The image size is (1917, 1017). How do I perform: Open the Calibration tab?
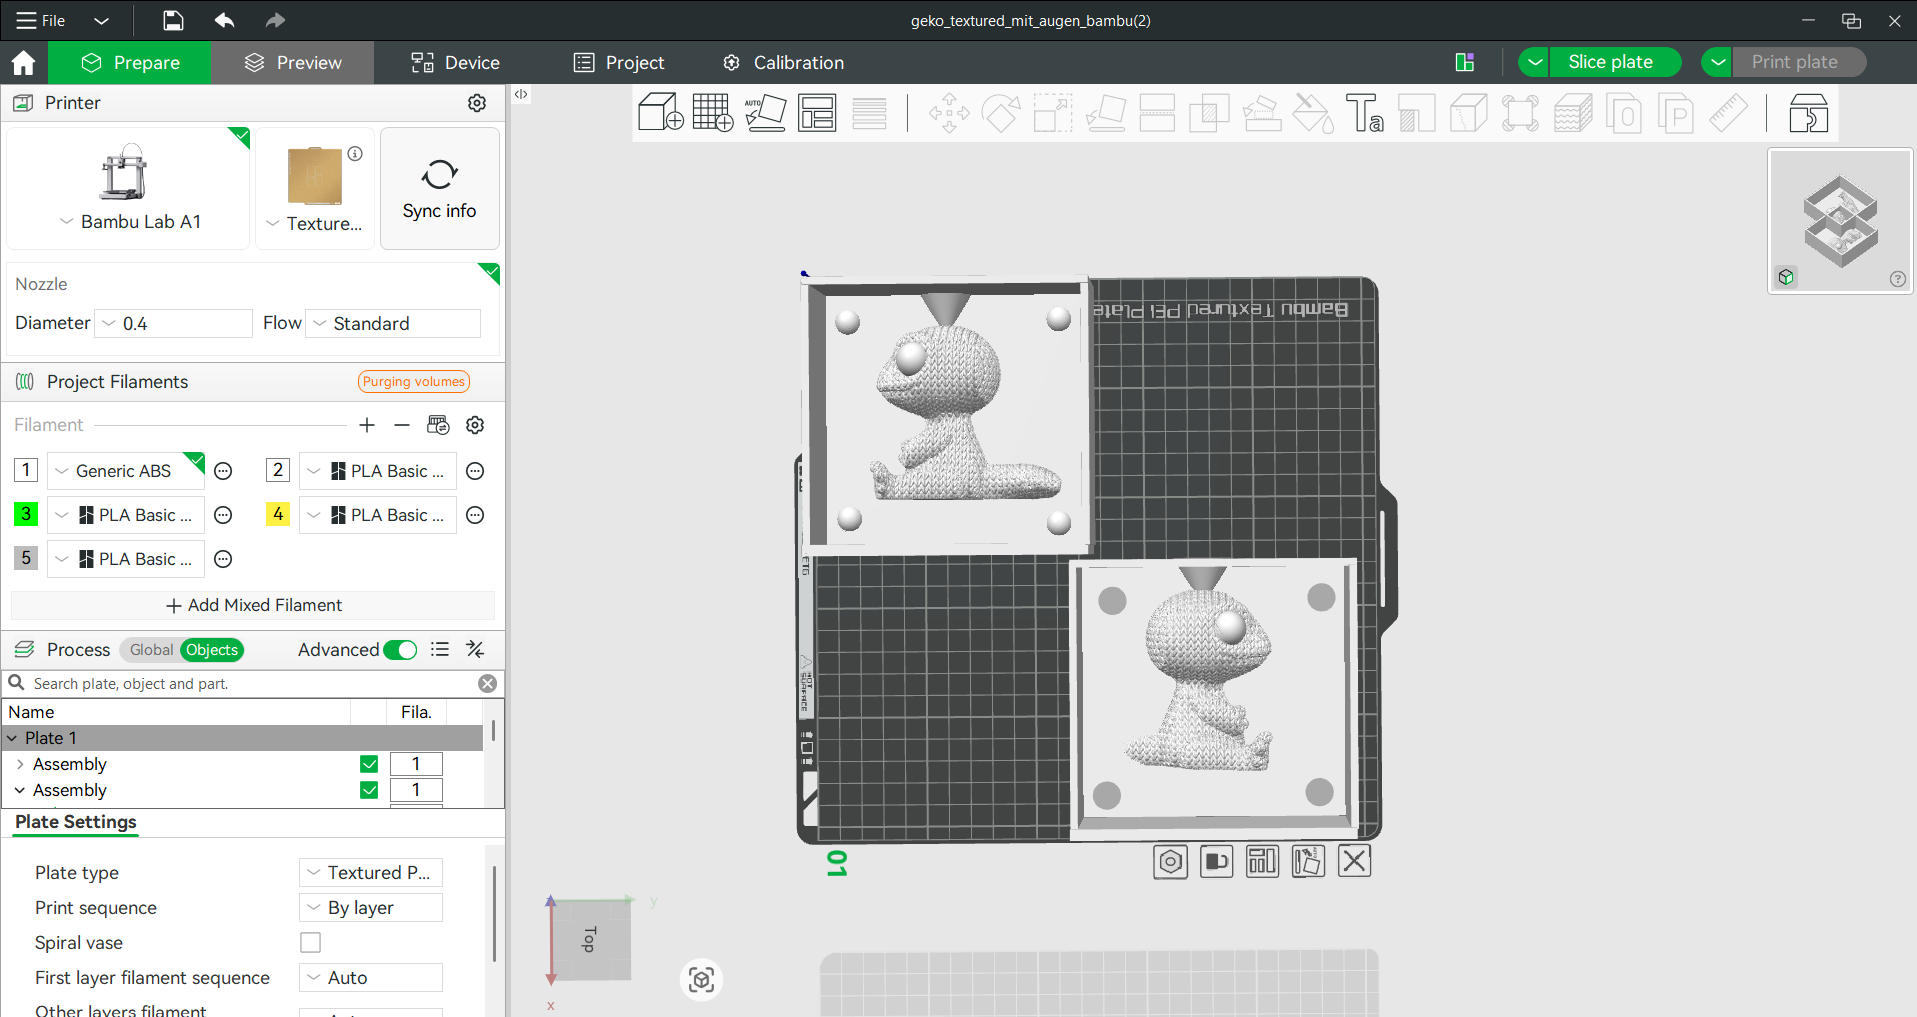[783, 63]
